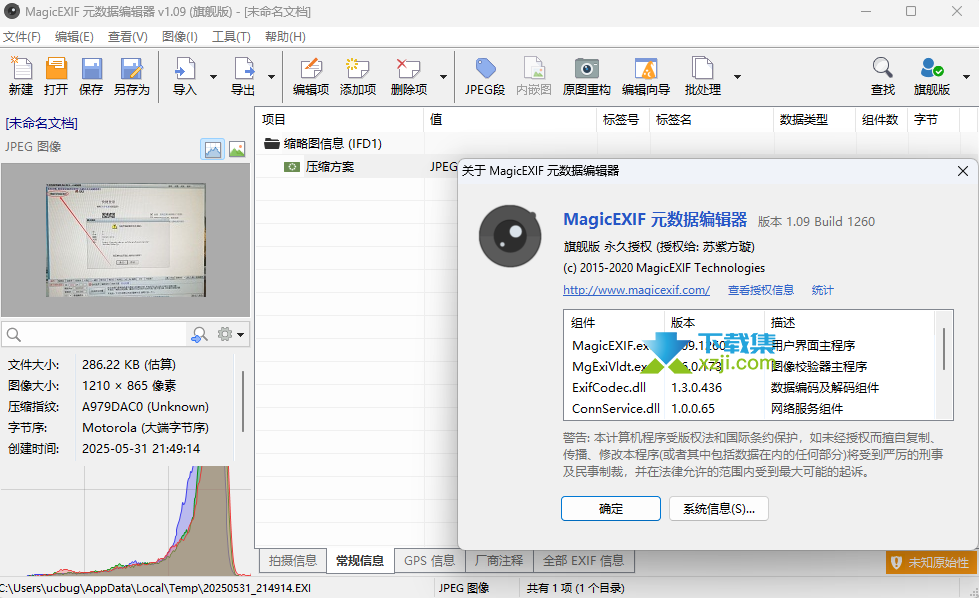The height and width of the screenshot is (598, 979).
Task: Select the ConnService.dll row
Action: point(749,409)
